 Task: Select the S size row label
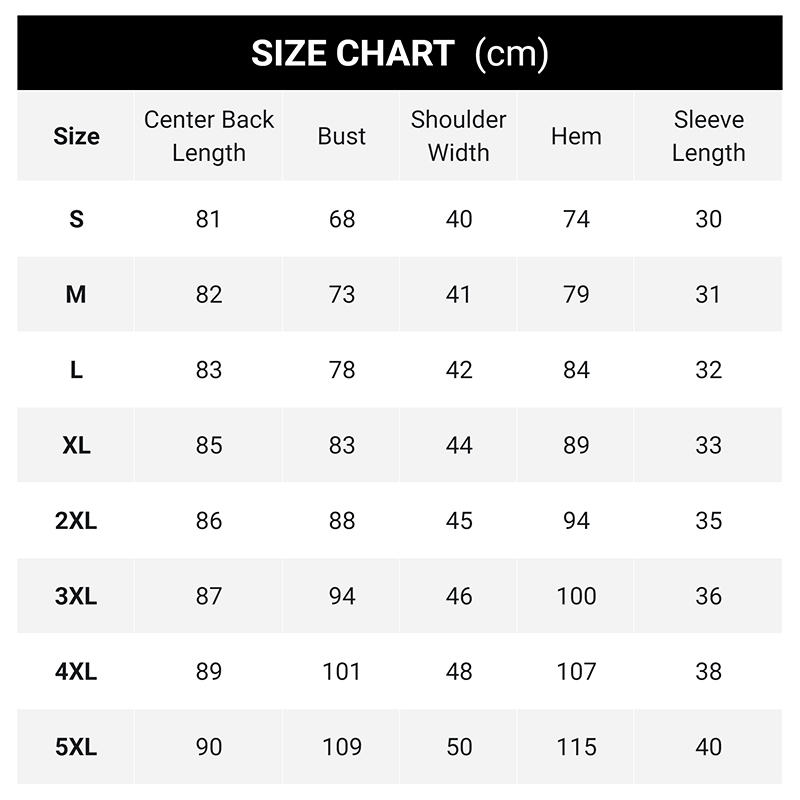click(76, 219)
